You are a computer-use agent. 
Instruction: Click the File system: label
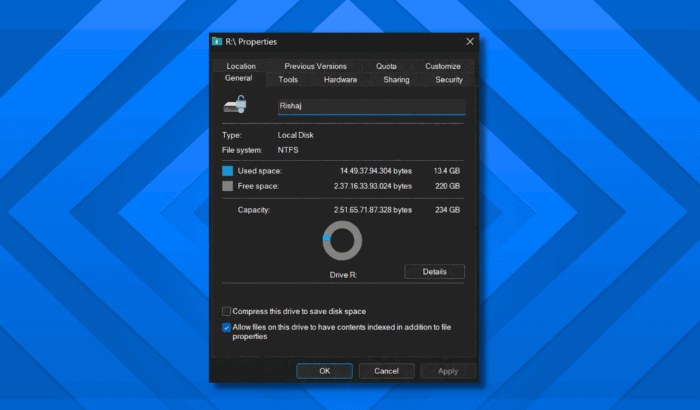[x=242, y=150]
